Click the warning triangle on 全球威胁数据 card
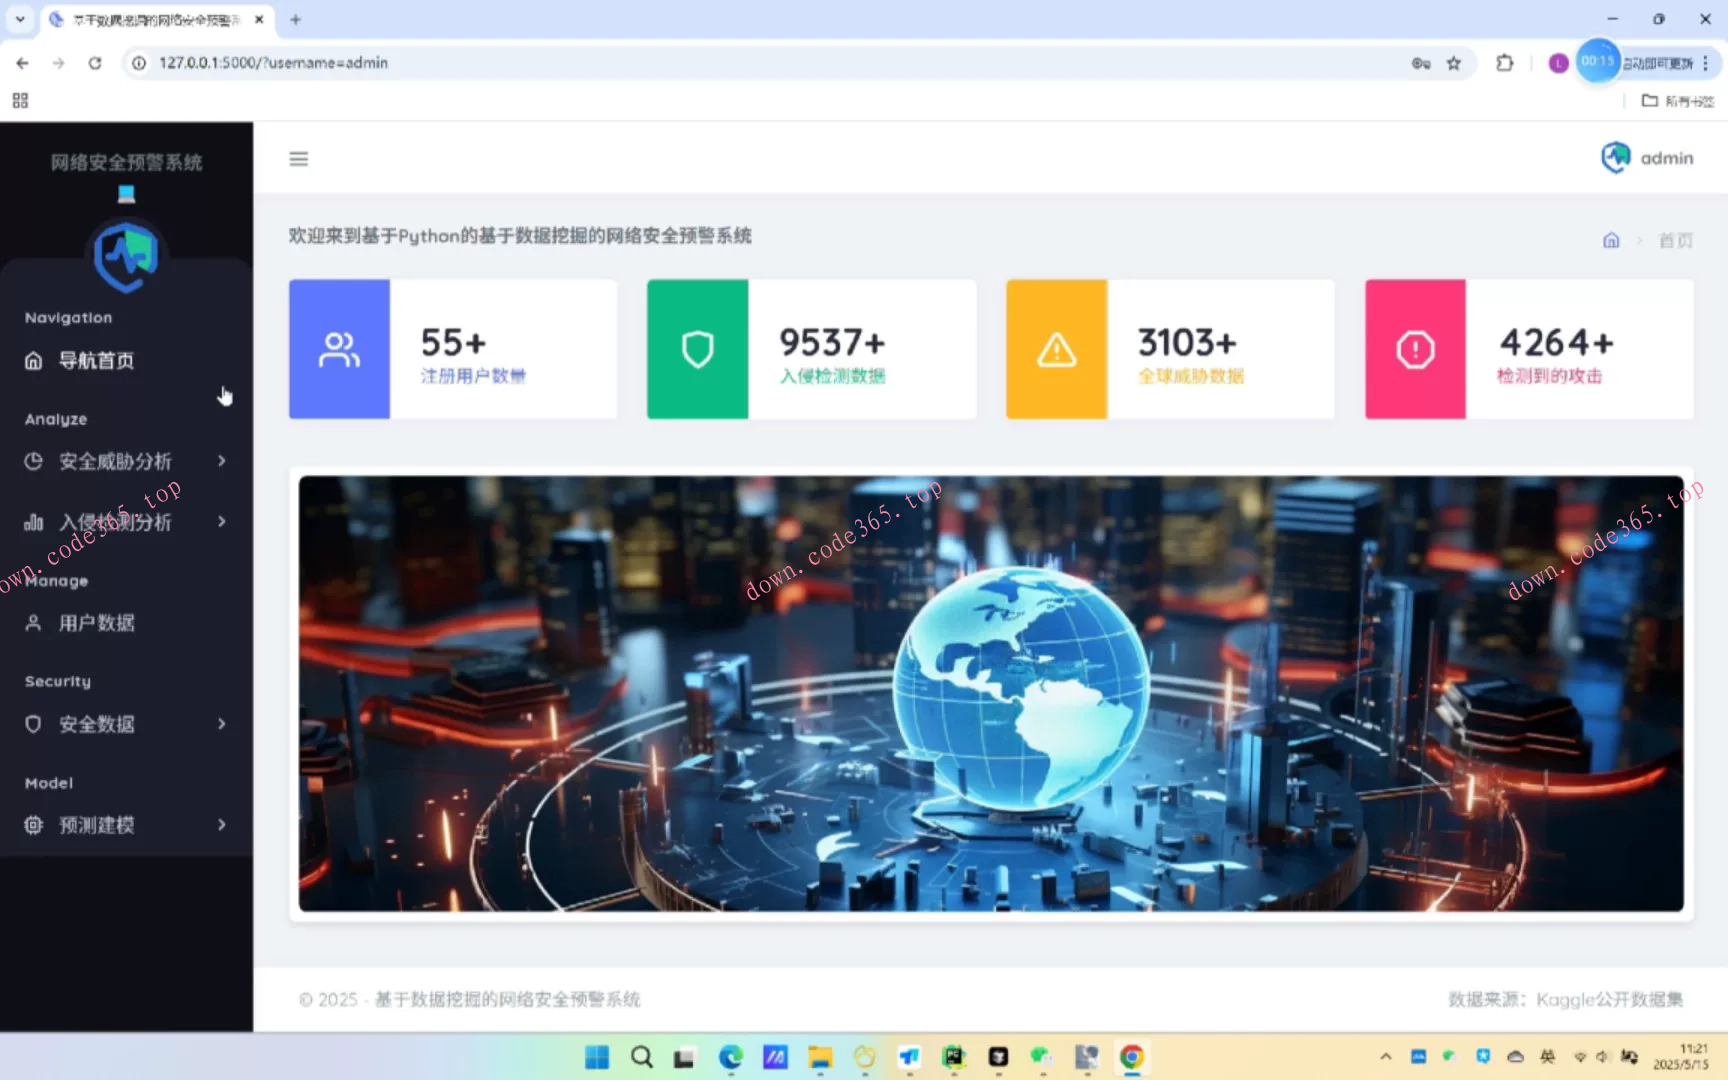 point(1055,348)
